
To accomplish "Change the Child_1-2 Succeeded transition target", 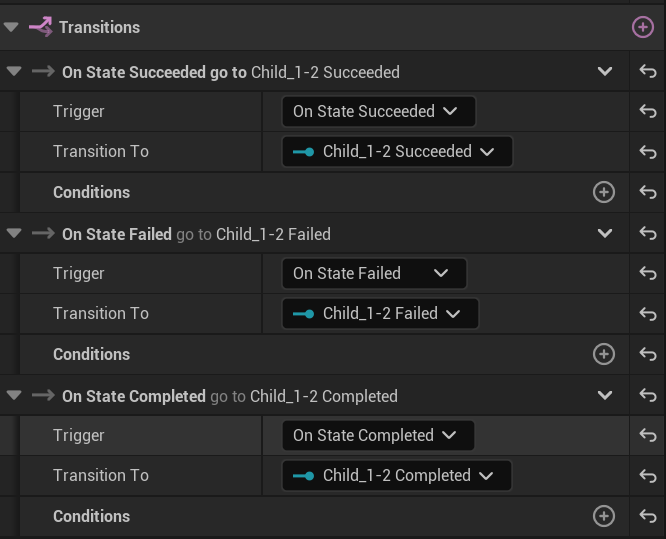I will click(x=397, y=152).
